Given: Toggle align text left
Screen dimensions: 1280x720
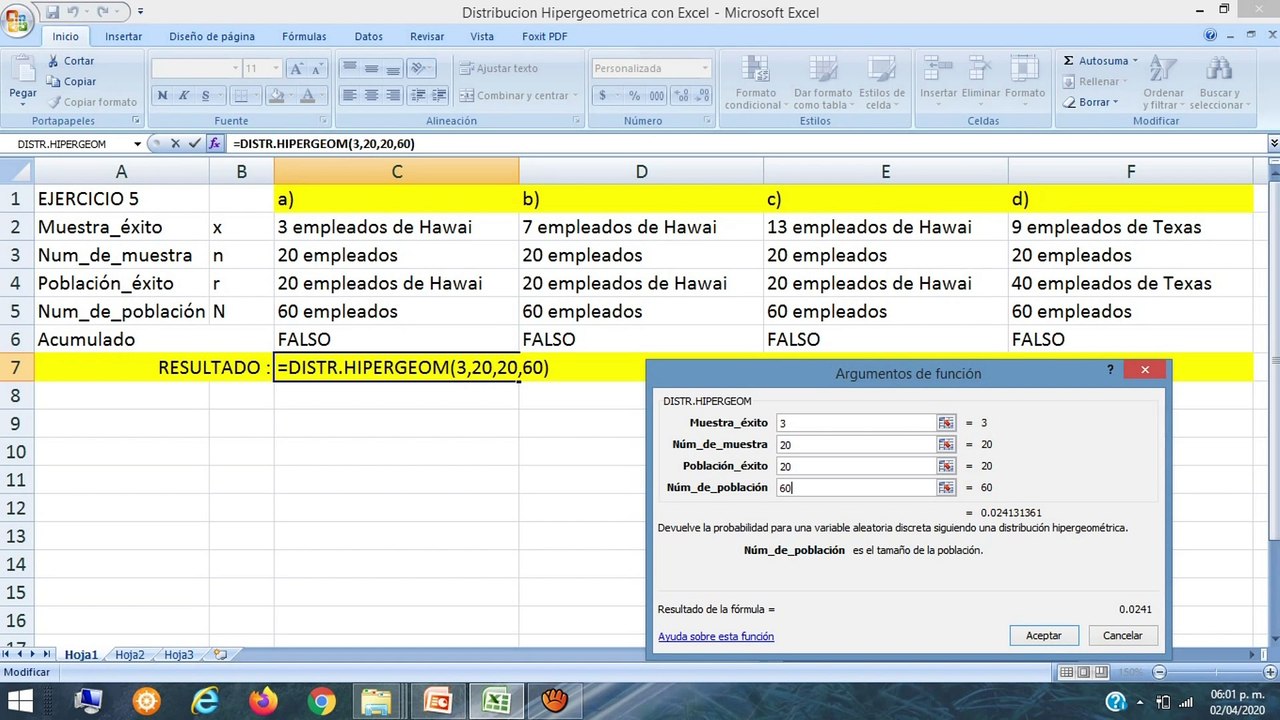Looking at the screenshot, I should [349, 96].
